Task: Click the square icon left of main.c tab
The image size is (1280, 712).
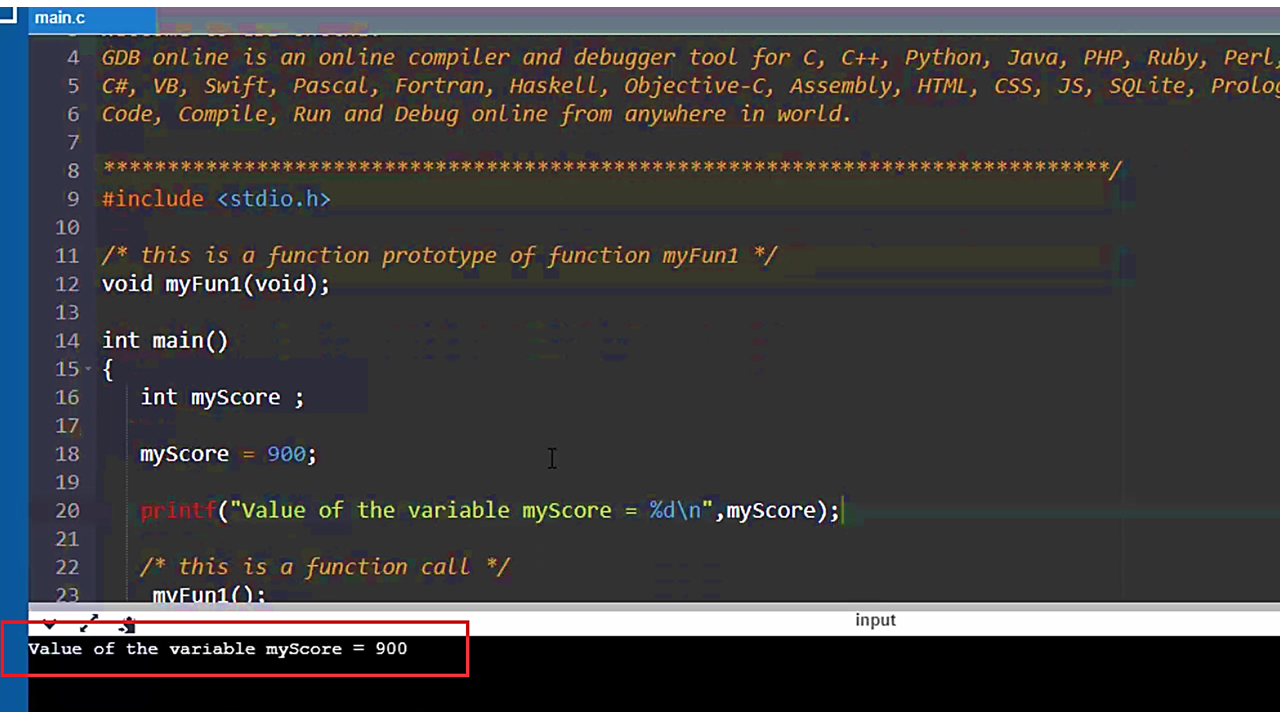Action: coord(9,13)
